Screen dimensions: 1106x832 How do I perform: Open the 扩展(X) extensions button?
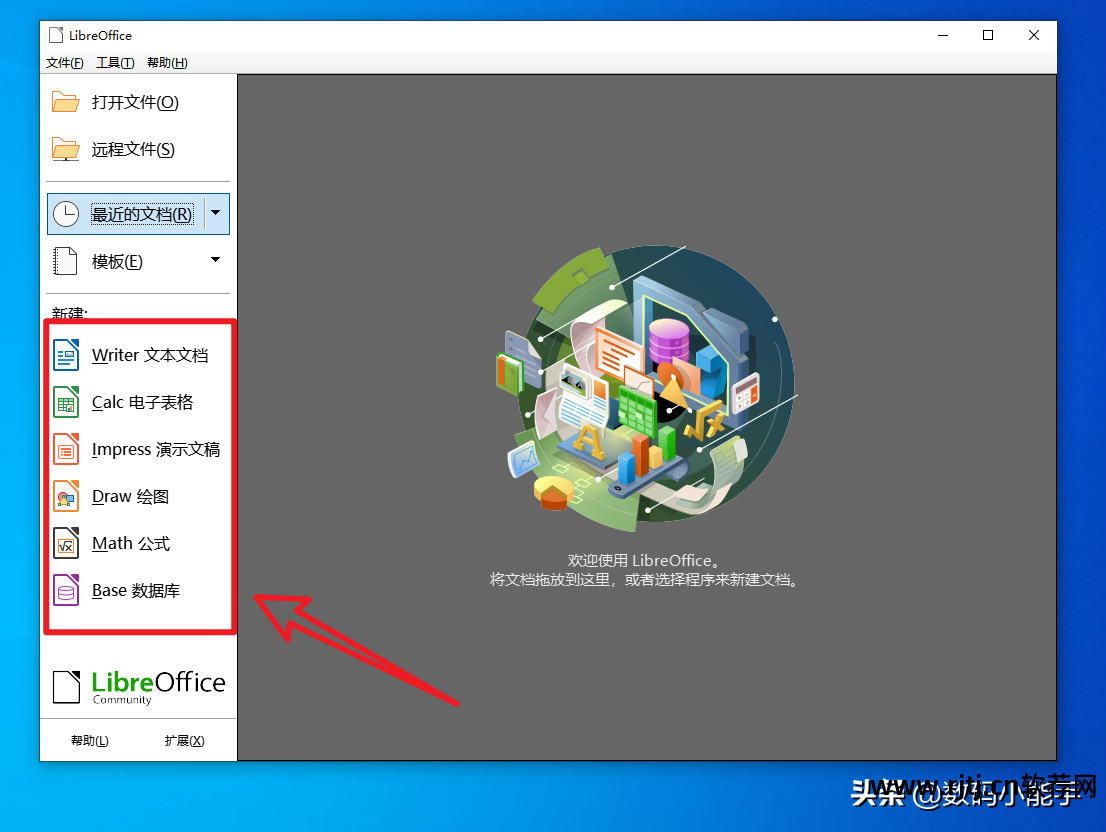[x=184, y=740]
